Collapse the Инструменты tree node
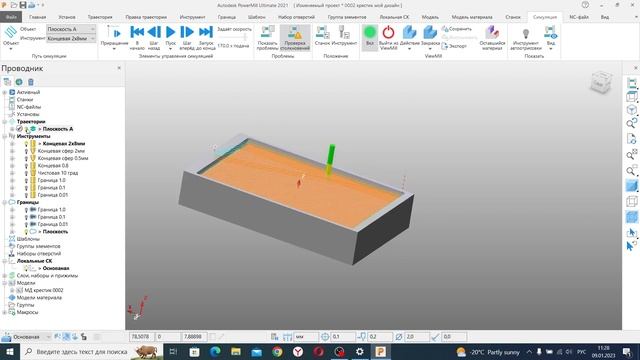This screenshot has width=640, height=360. pyautogui.click(x=4, y=136)
